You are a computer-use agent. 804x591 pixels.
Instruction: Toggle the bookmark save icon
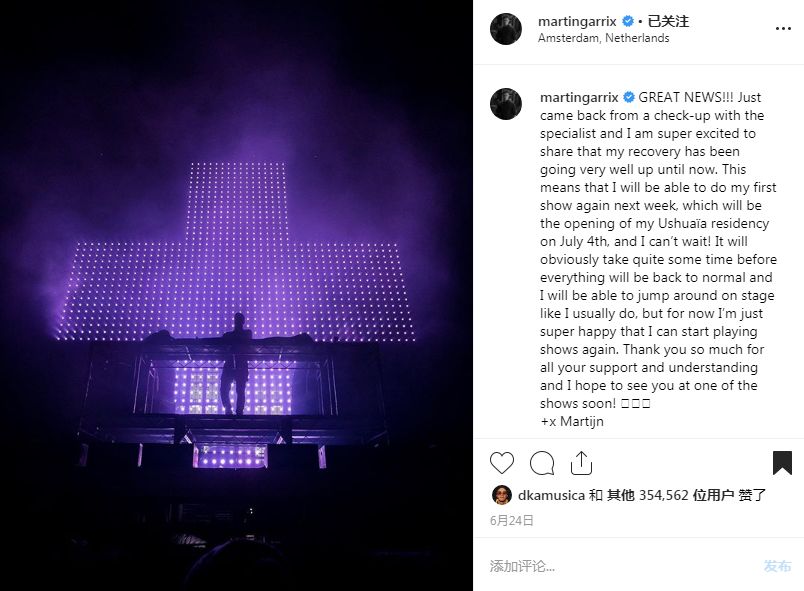[x=782, y=463]
